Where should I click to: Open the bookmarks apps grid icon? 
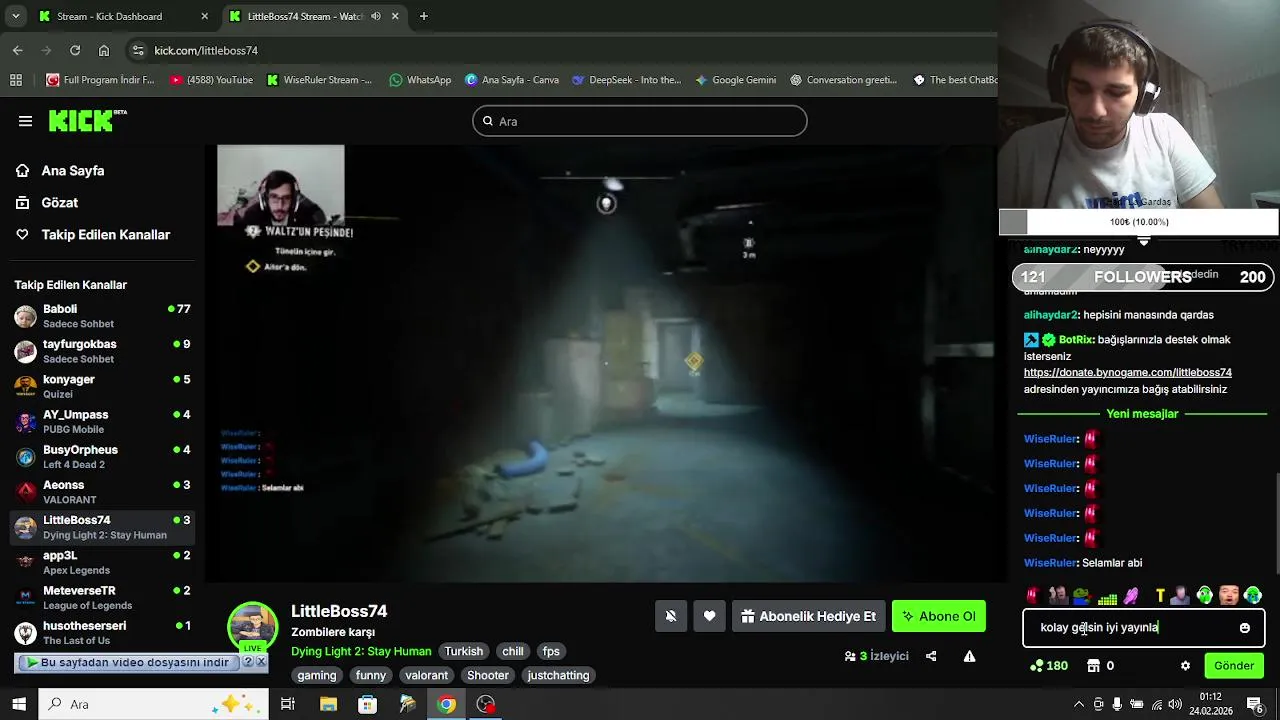[15, 80]
